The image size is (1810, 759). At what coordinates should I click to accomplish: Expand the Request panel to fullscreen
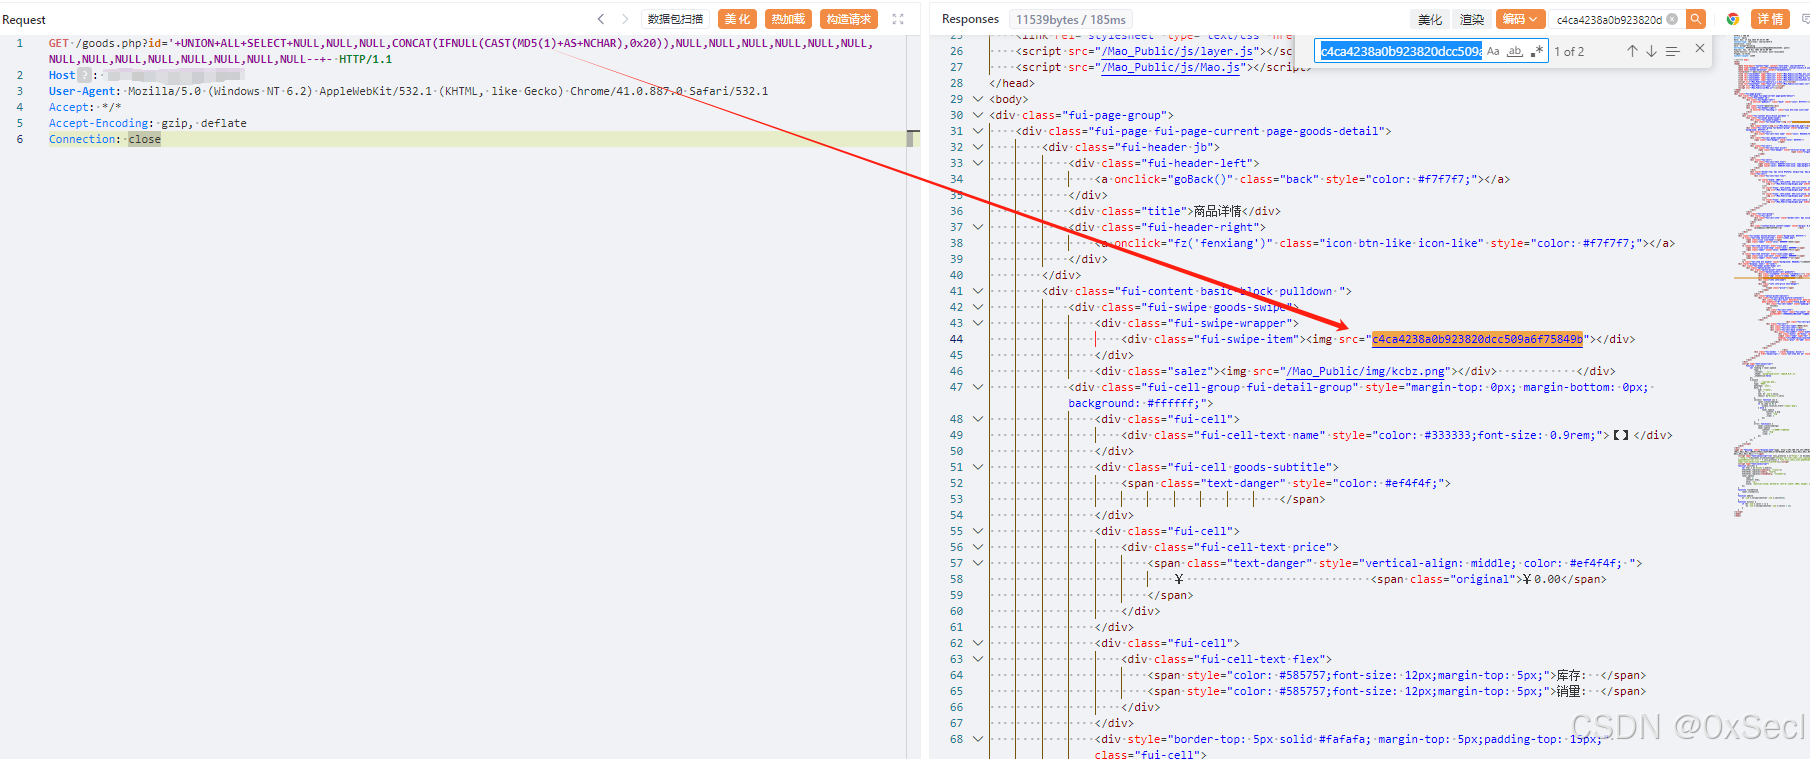(898, 19)
